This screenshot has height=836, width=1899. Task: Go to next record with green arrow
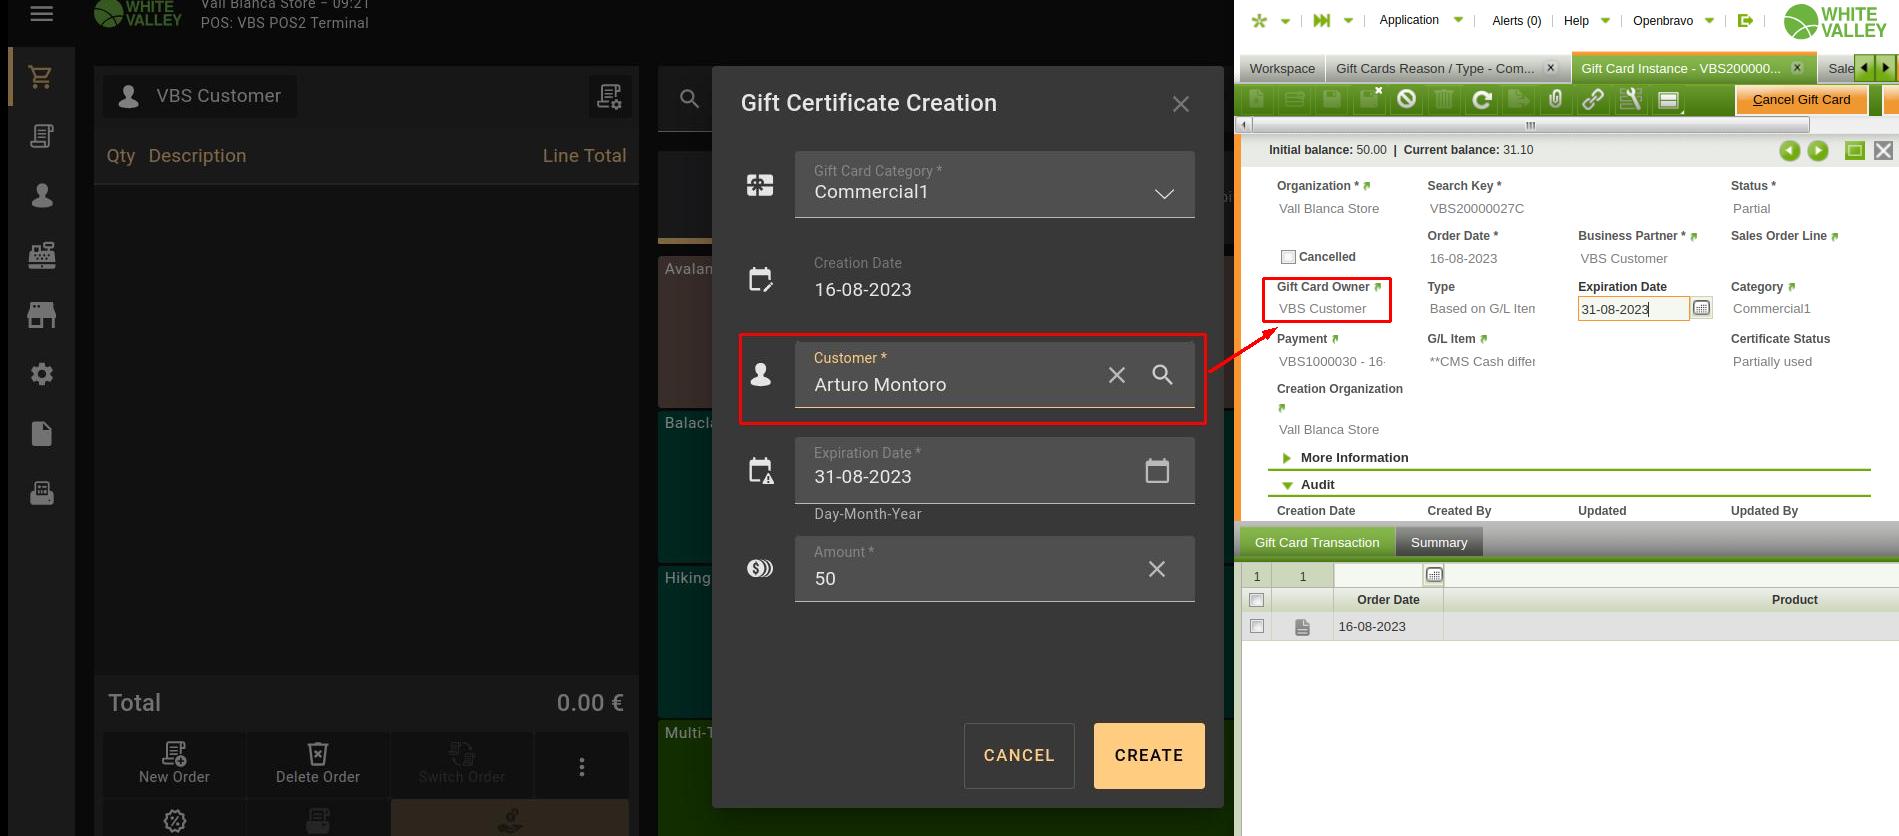[x=1818, y=151]
